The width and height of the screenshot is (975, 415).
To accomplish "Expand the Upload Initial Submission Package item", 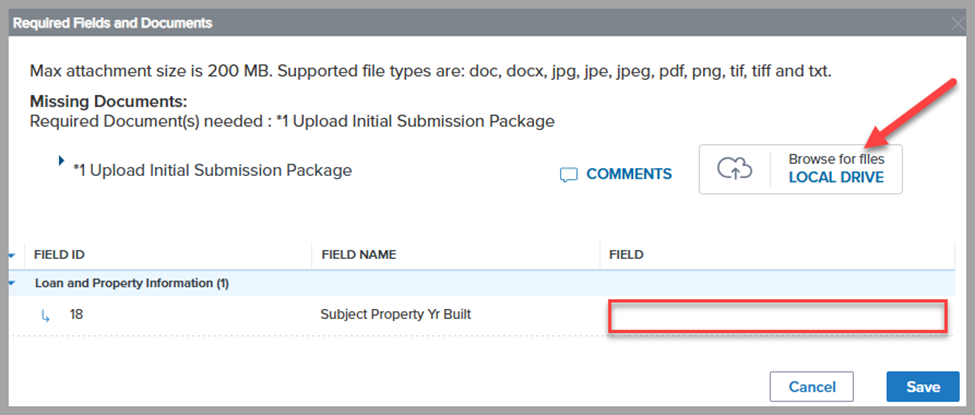I will coord(62,160).
